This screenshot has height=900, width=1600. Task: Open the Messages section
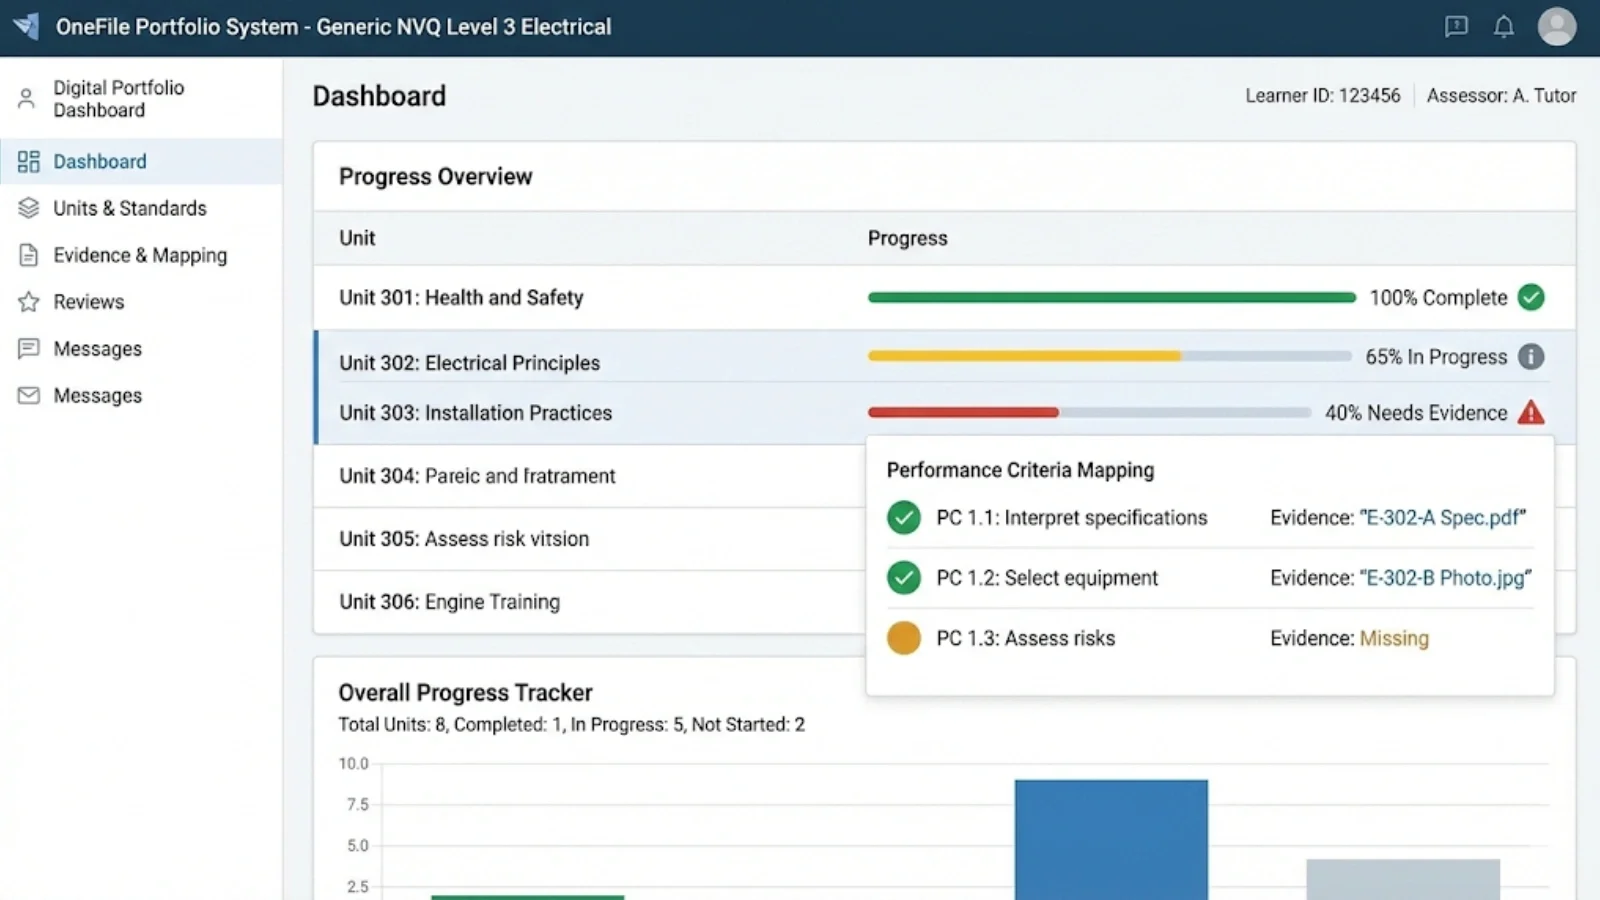[x=96, y=348]
